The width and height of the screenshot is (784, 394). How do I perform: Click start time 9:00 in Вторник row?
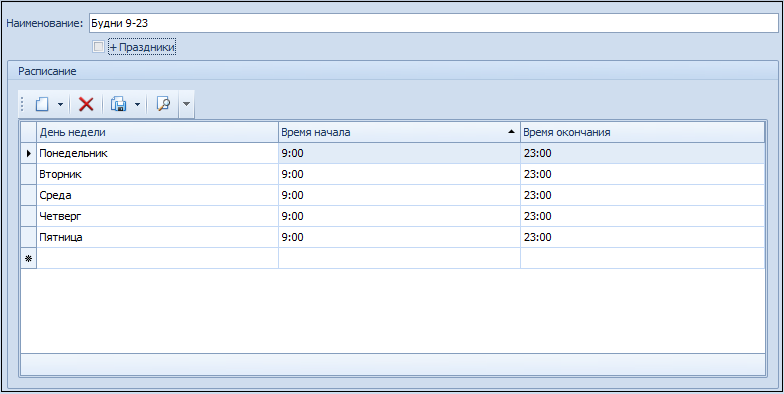click(x=399, y=174)
